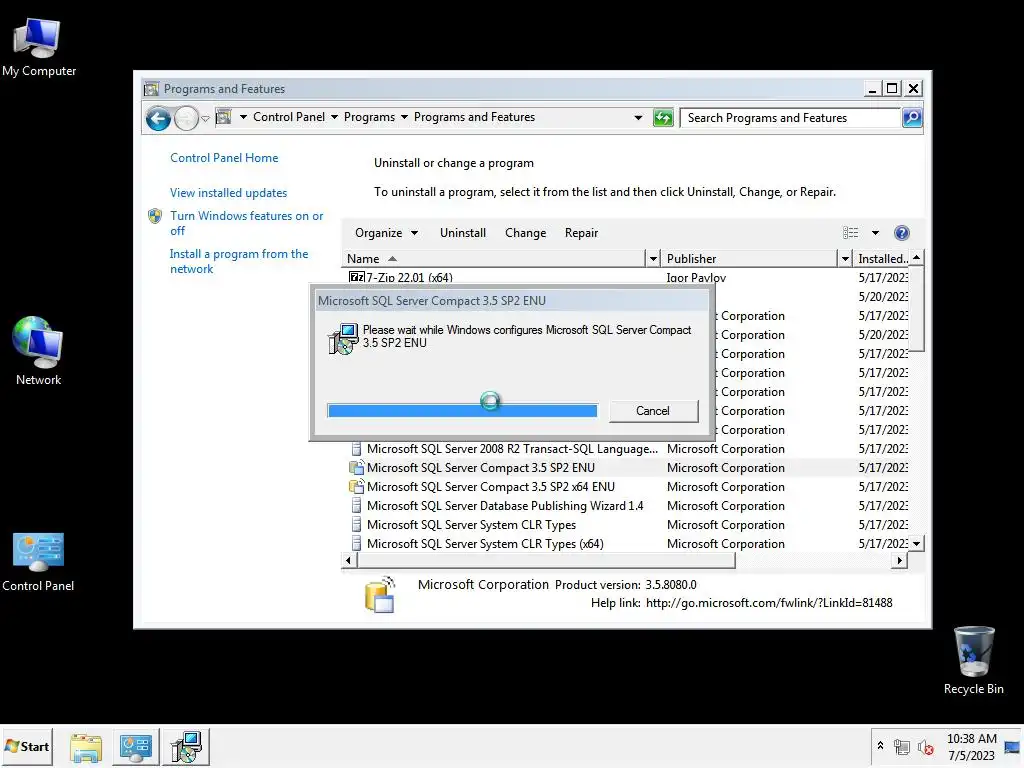Image resolution: width=1024 pixels, height=768 pixels.
Task: Expand the Programs breadcrumb arrow
Action: (x=404, y=117)
